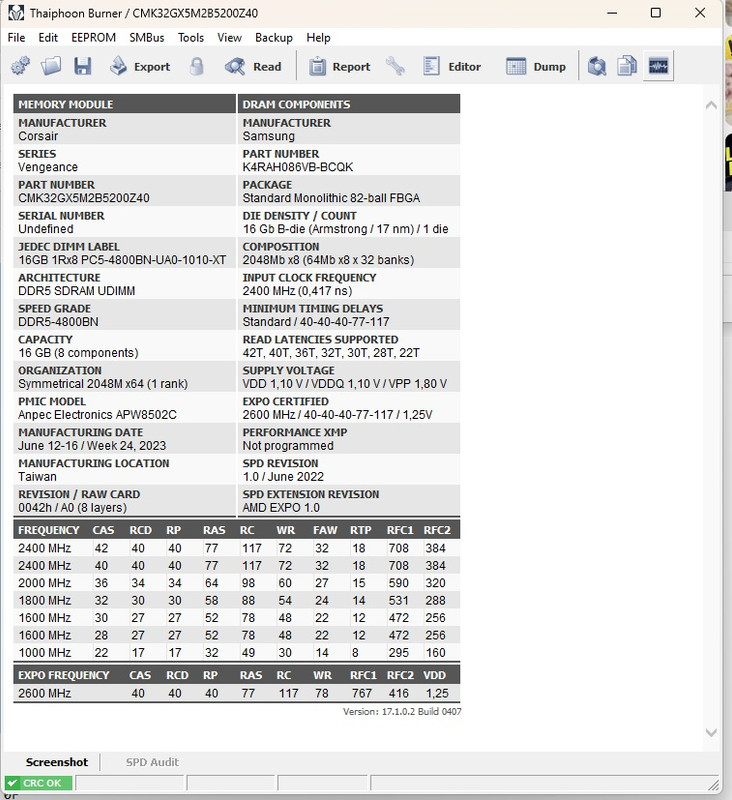Switch to the Screenshot tab
The image size is (732, 800).
coord(57,762)
